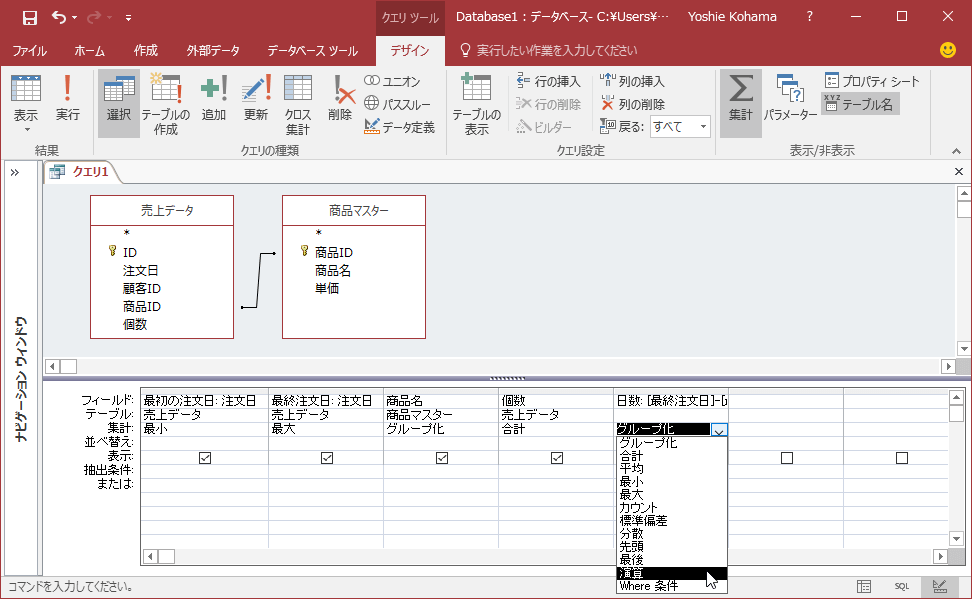The image size is (972, 599).
Task: Open the データベース ツール ribbon tab
Action: click(x=312, y=51)
